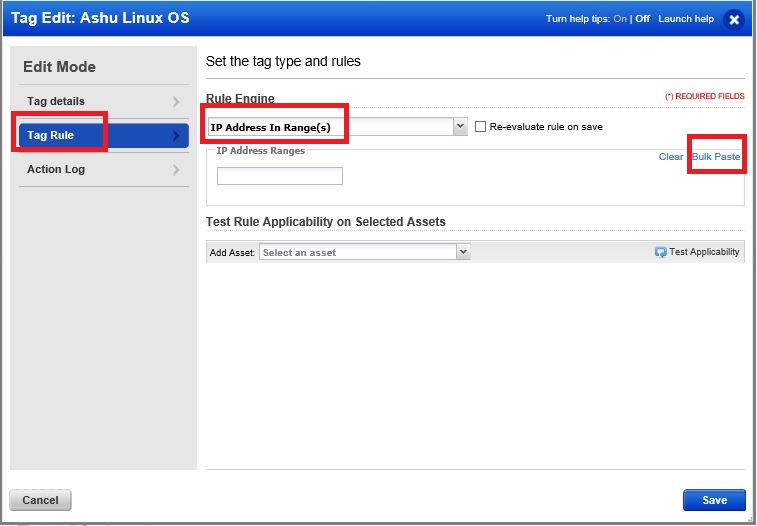Clear the IP address ranges
Viewport: 757px width, 526px height.
(x=671, y=157)
